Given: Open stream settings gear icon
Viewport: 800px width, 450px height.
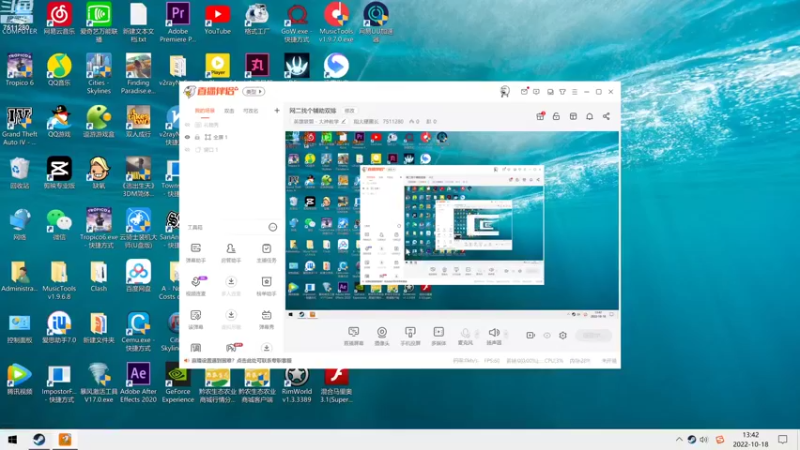Looking at the screenshot, I should point(563,335).
